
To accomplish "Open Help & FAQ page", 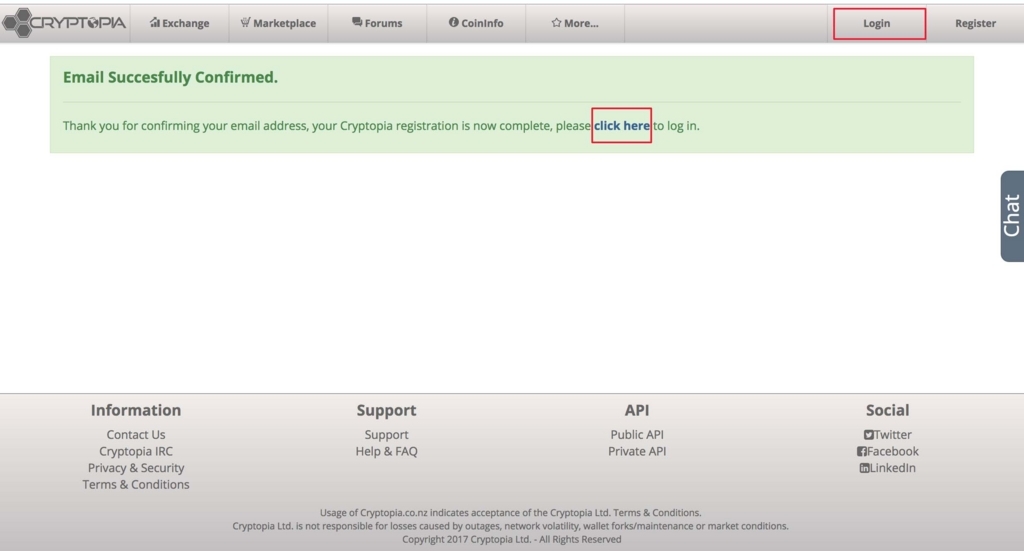I will tap(387, 451).
